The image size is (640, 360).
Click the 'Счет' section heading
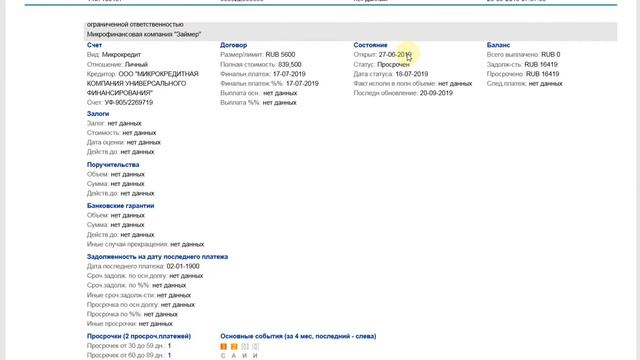[94, 45]
